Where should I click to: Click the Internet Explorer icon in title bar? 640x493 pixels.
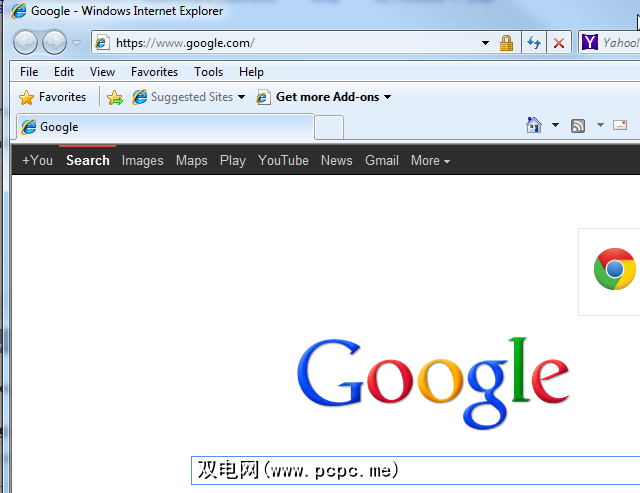[x=19, y=11]
